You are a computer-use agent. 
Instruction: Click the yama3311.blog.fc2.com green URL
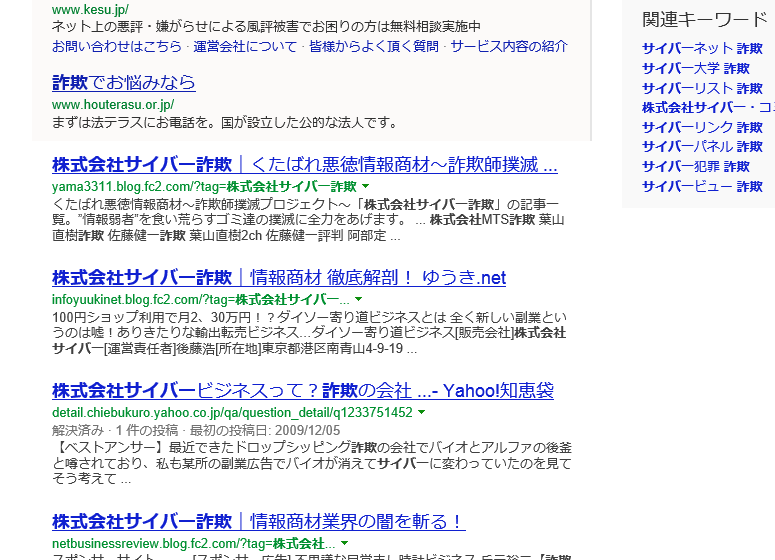click(204, 187)
